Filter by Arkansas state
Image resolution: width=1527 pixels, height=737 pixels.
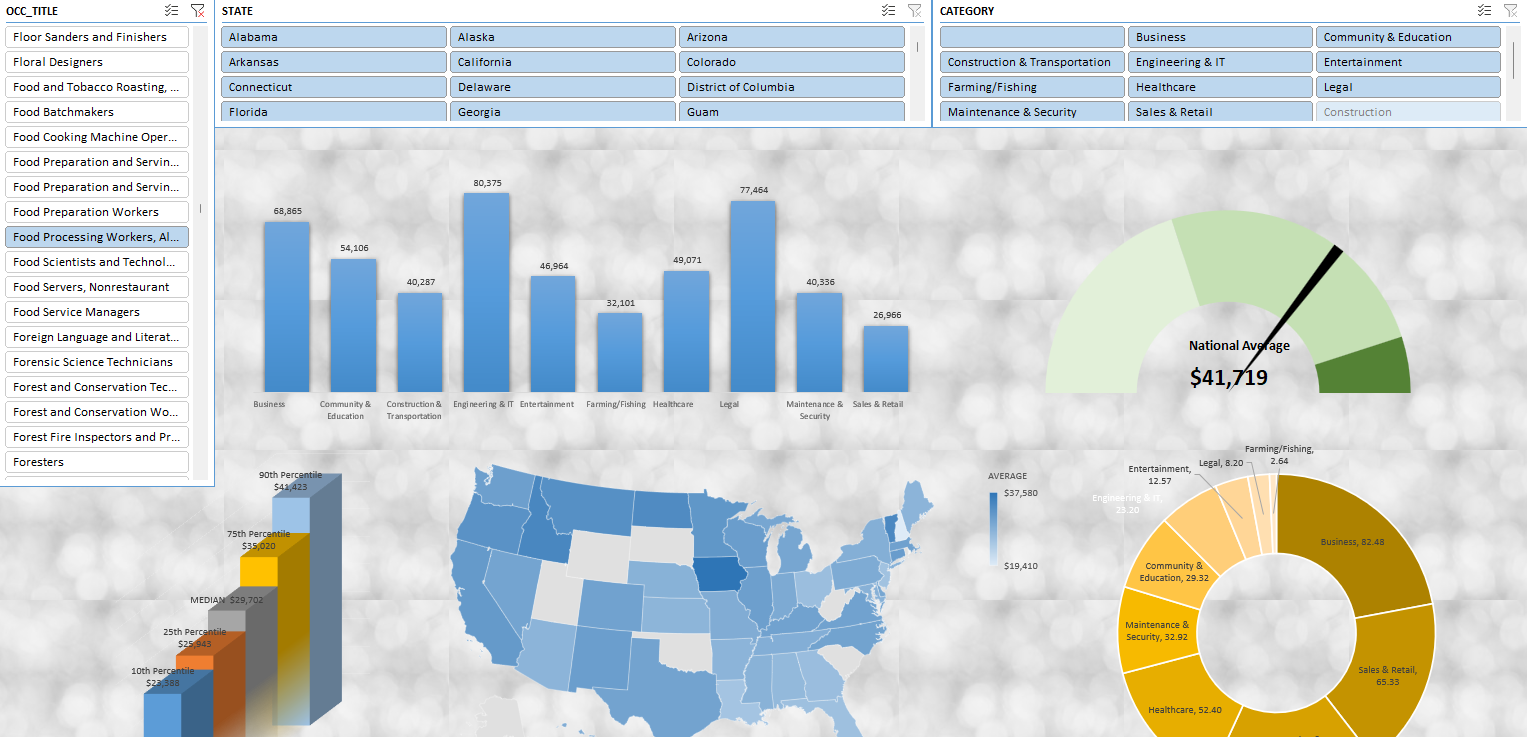pyautogui.click(x=334, y=62)
